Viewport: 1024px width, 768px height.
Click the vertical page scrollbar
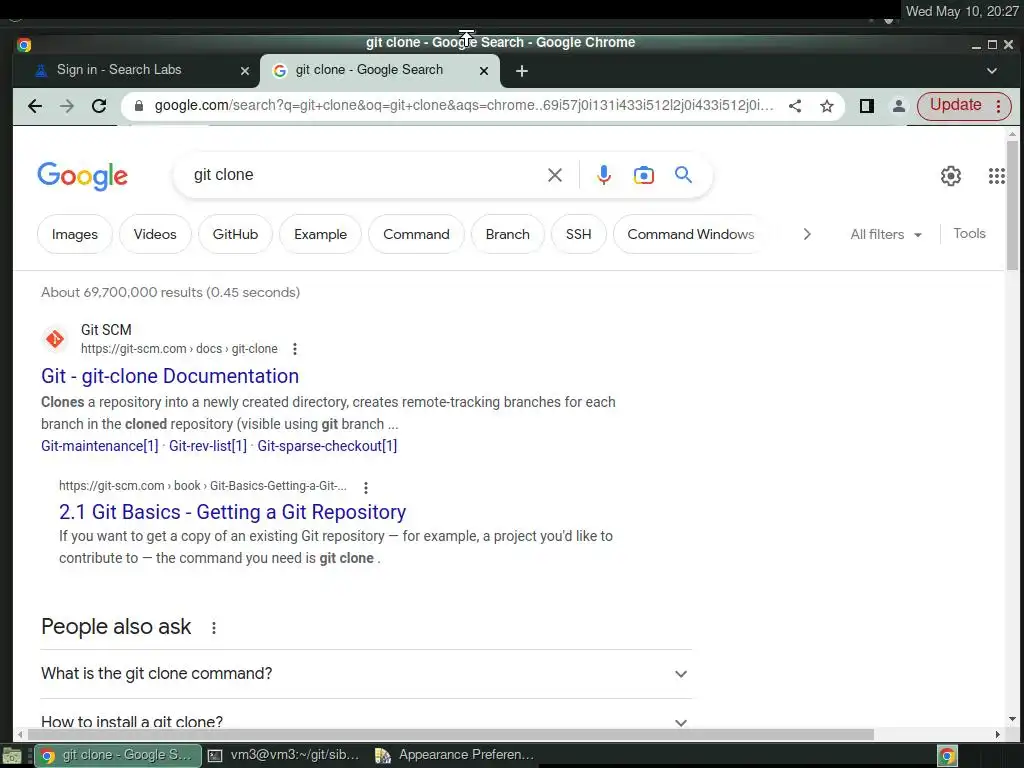[x=1012, y=205]
